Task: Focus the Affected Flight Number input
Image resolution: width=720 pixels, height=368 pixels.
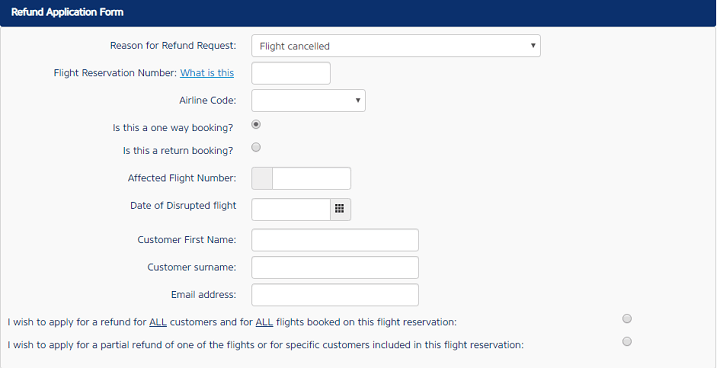Action: 311,178
